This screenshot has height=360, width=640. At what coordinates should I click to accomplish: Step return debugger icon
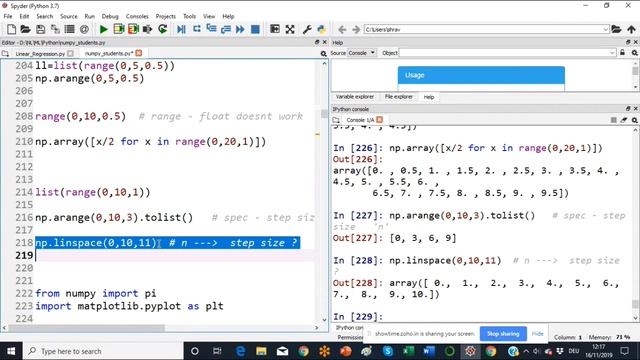click(226, 29)
